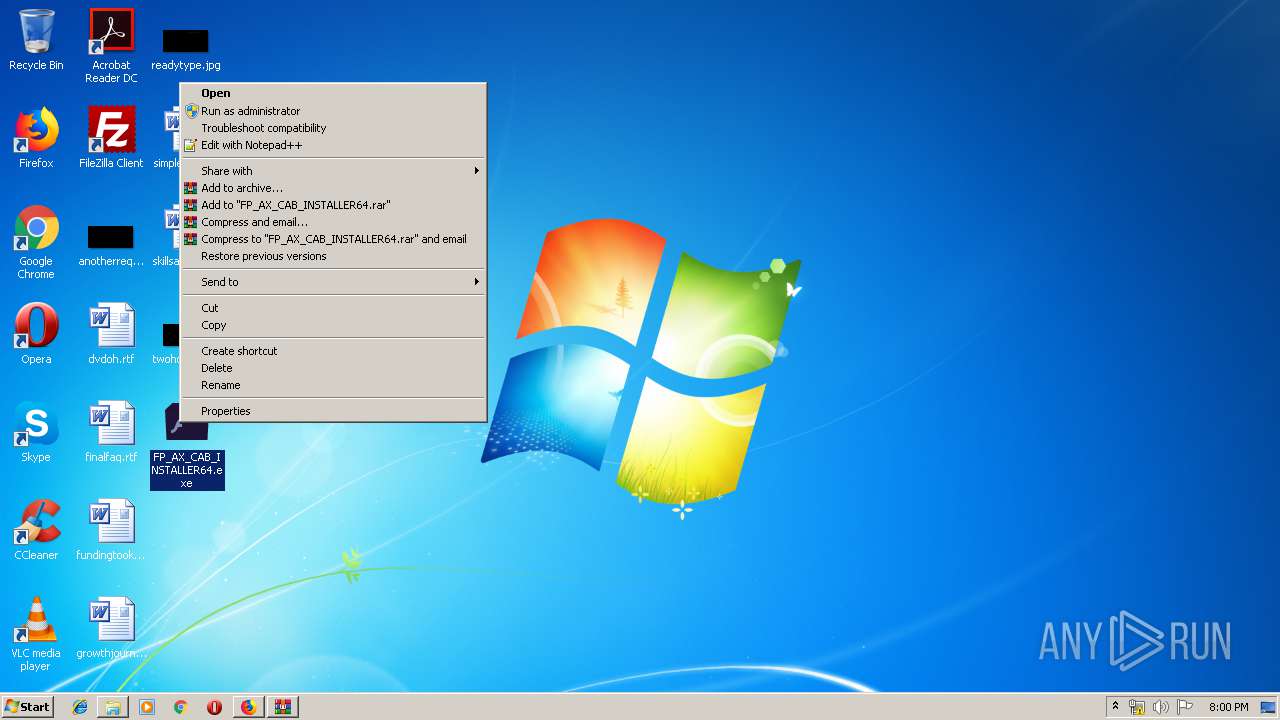
Task: Show hidden tray icons arrow
Action: [x=1115, y=707]
